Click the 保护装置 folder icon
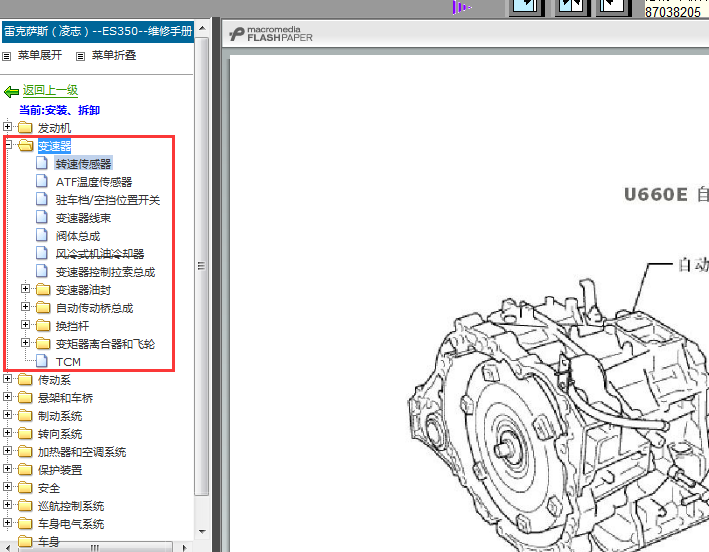This screenshot has width=709, height=552. click(25, 470)
